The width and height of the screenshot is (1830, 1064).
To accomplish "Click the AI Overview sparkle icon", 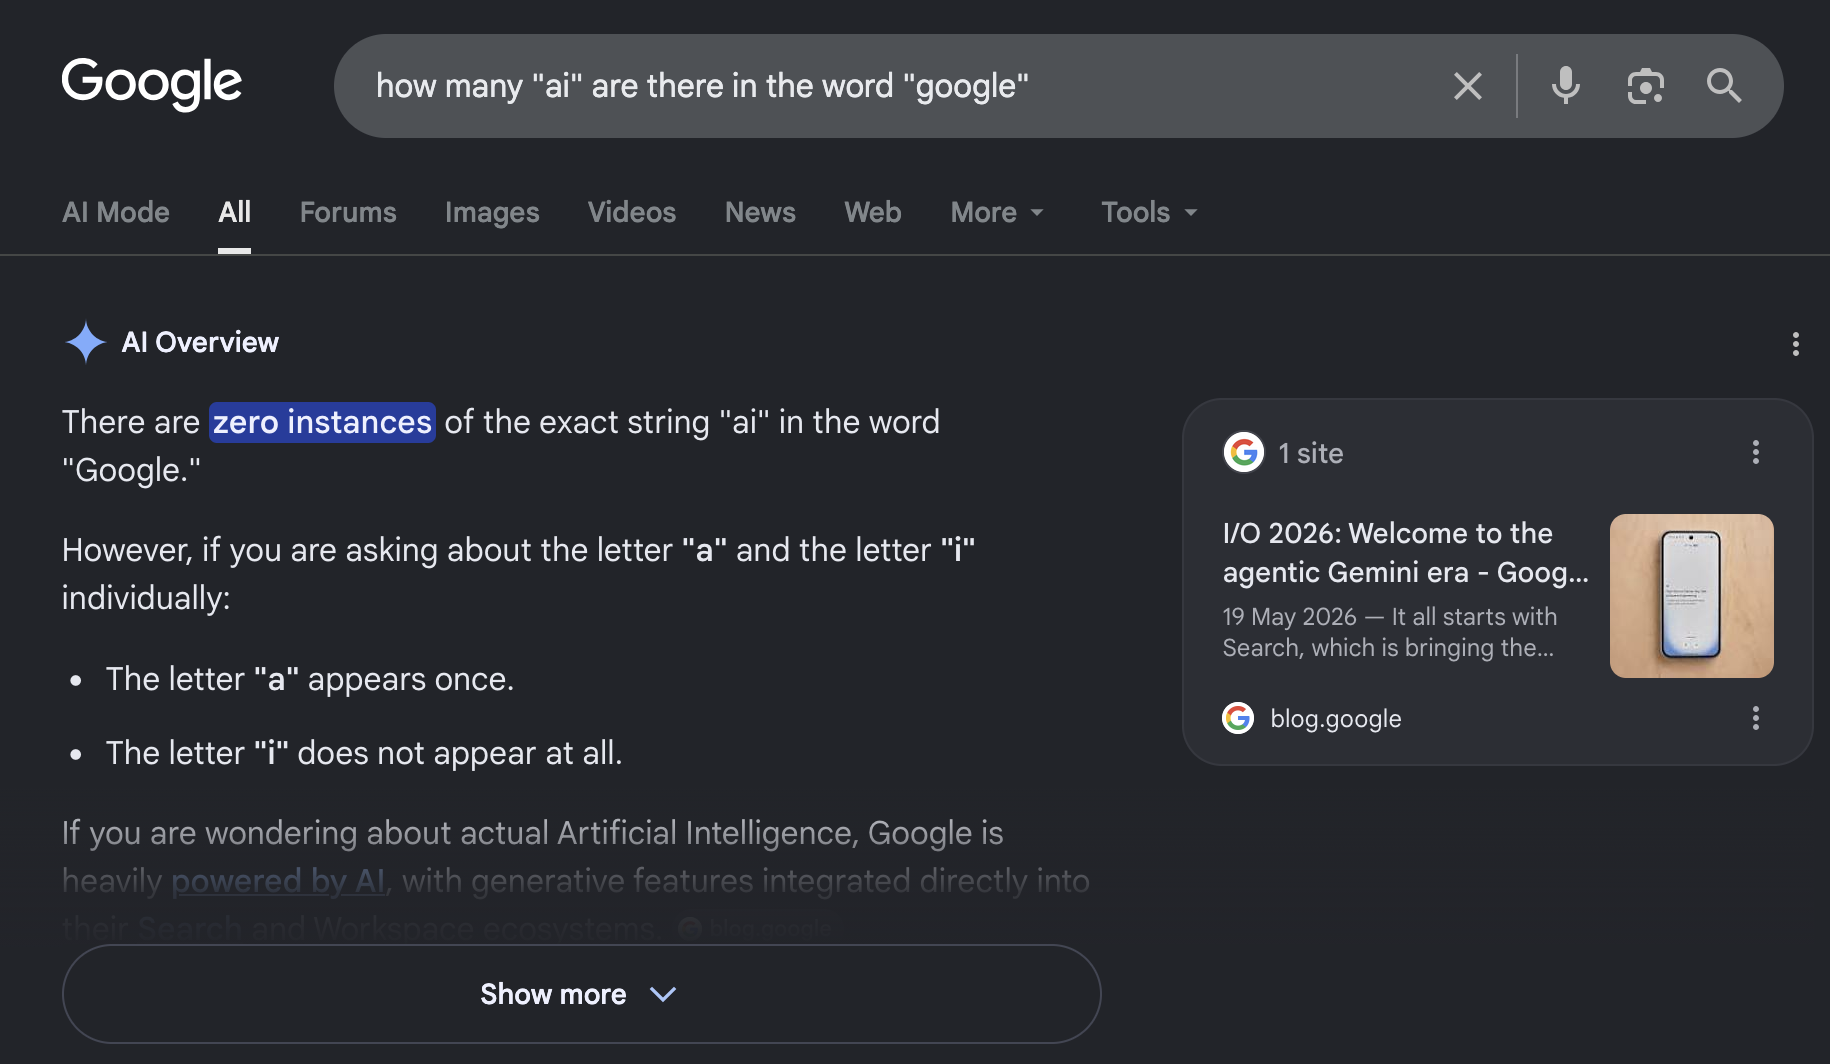I will pos(86,342).
